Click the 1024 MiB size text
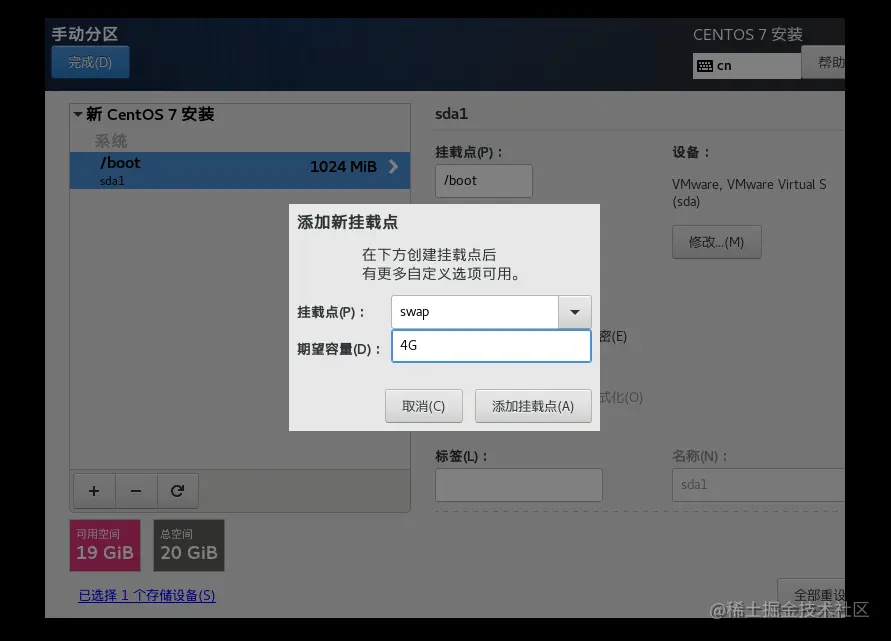Image resolution: width=891 pixels, height=641 pixels. point(343,167)
